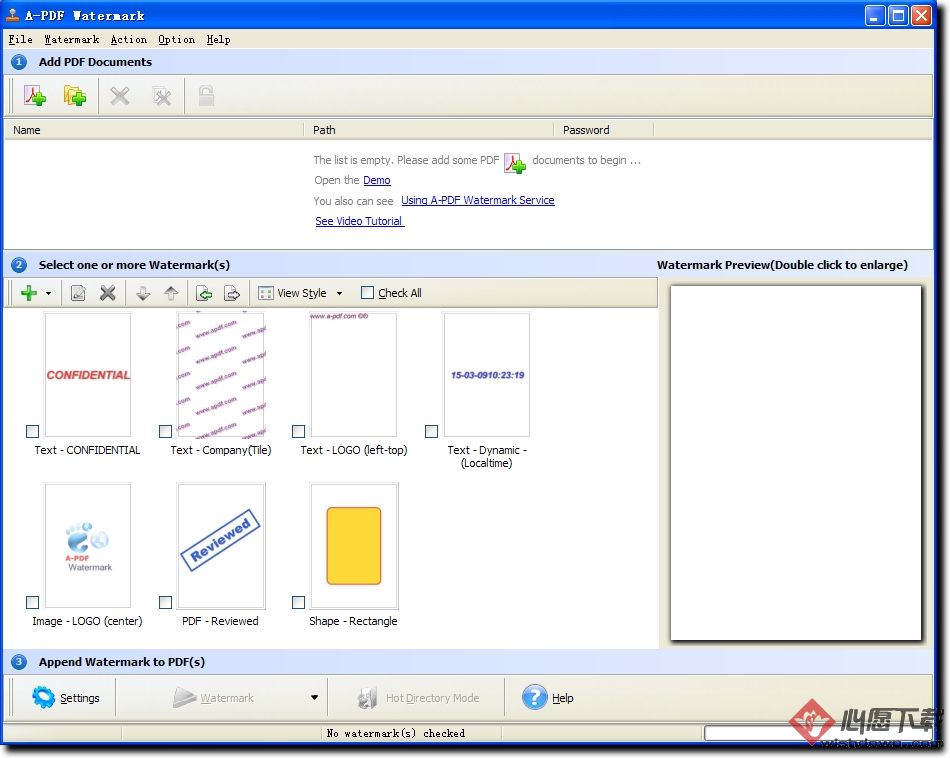The image size is (950, 758).
Task: Click the blue gear Settings icon
Action: (x=43, y=697)
